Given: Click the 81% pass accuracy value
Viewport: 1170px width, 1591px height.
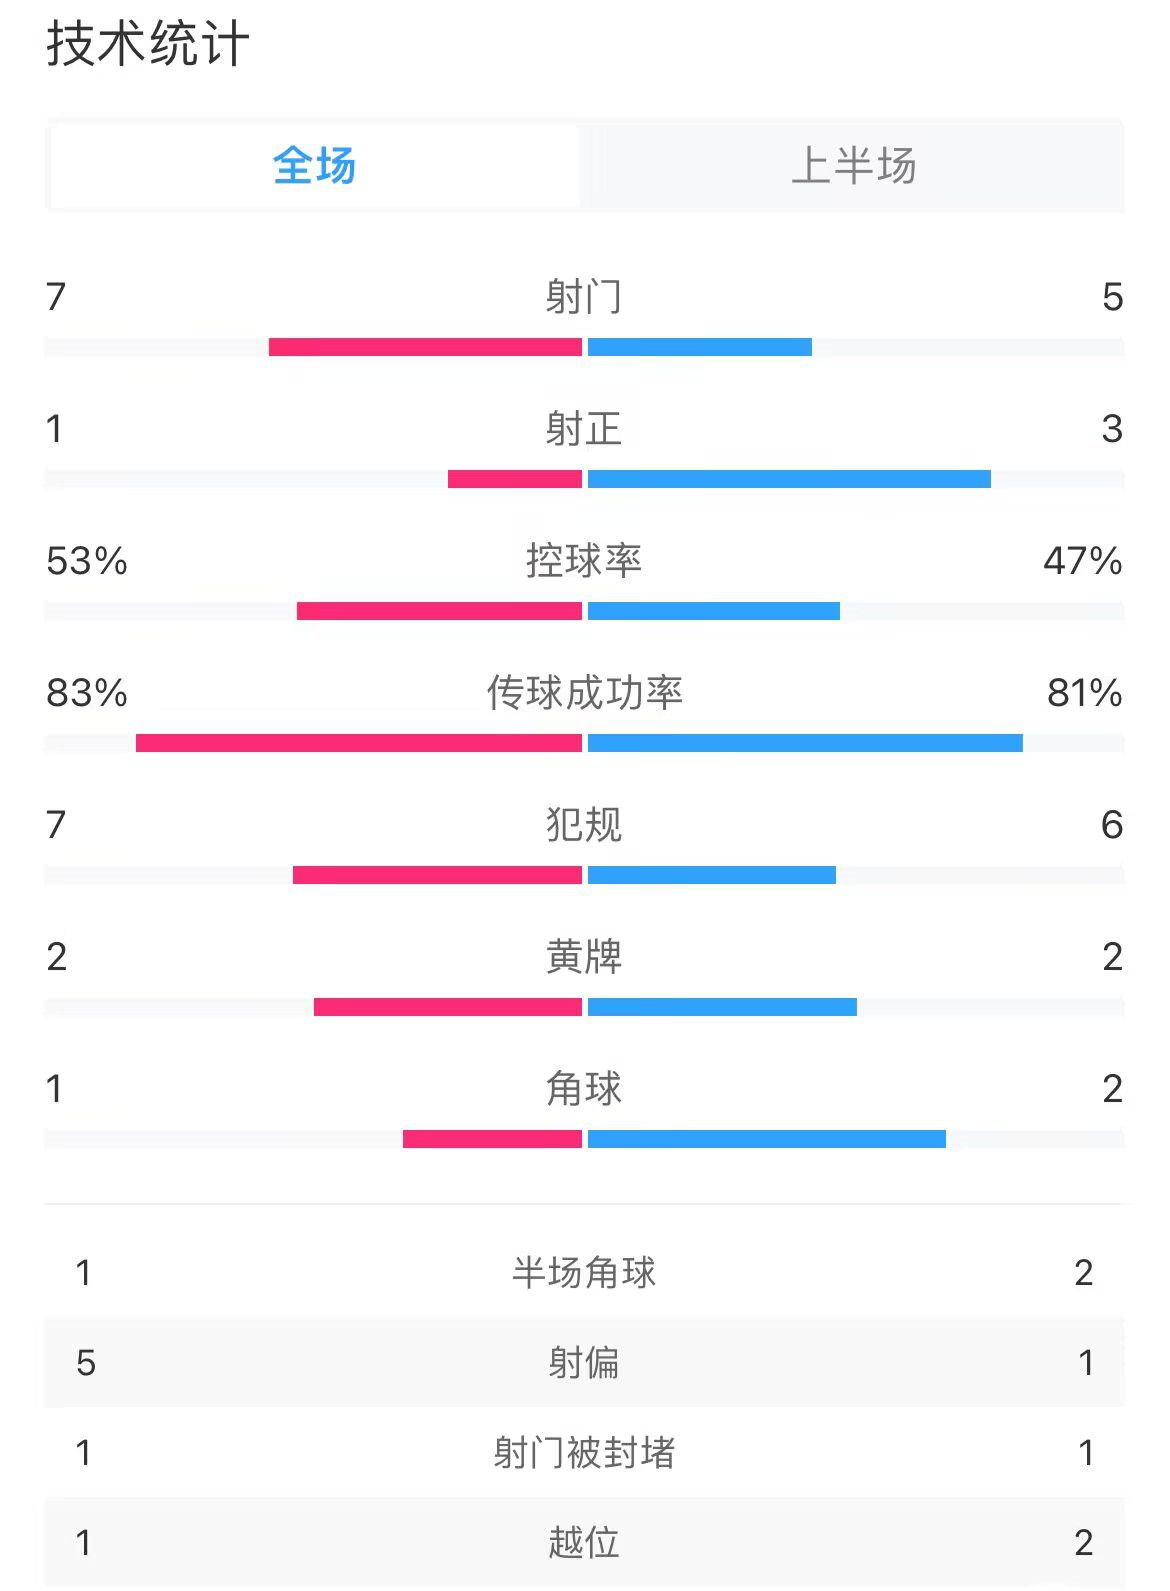Looking at the screenshot, I should [x=1084, y=693].
